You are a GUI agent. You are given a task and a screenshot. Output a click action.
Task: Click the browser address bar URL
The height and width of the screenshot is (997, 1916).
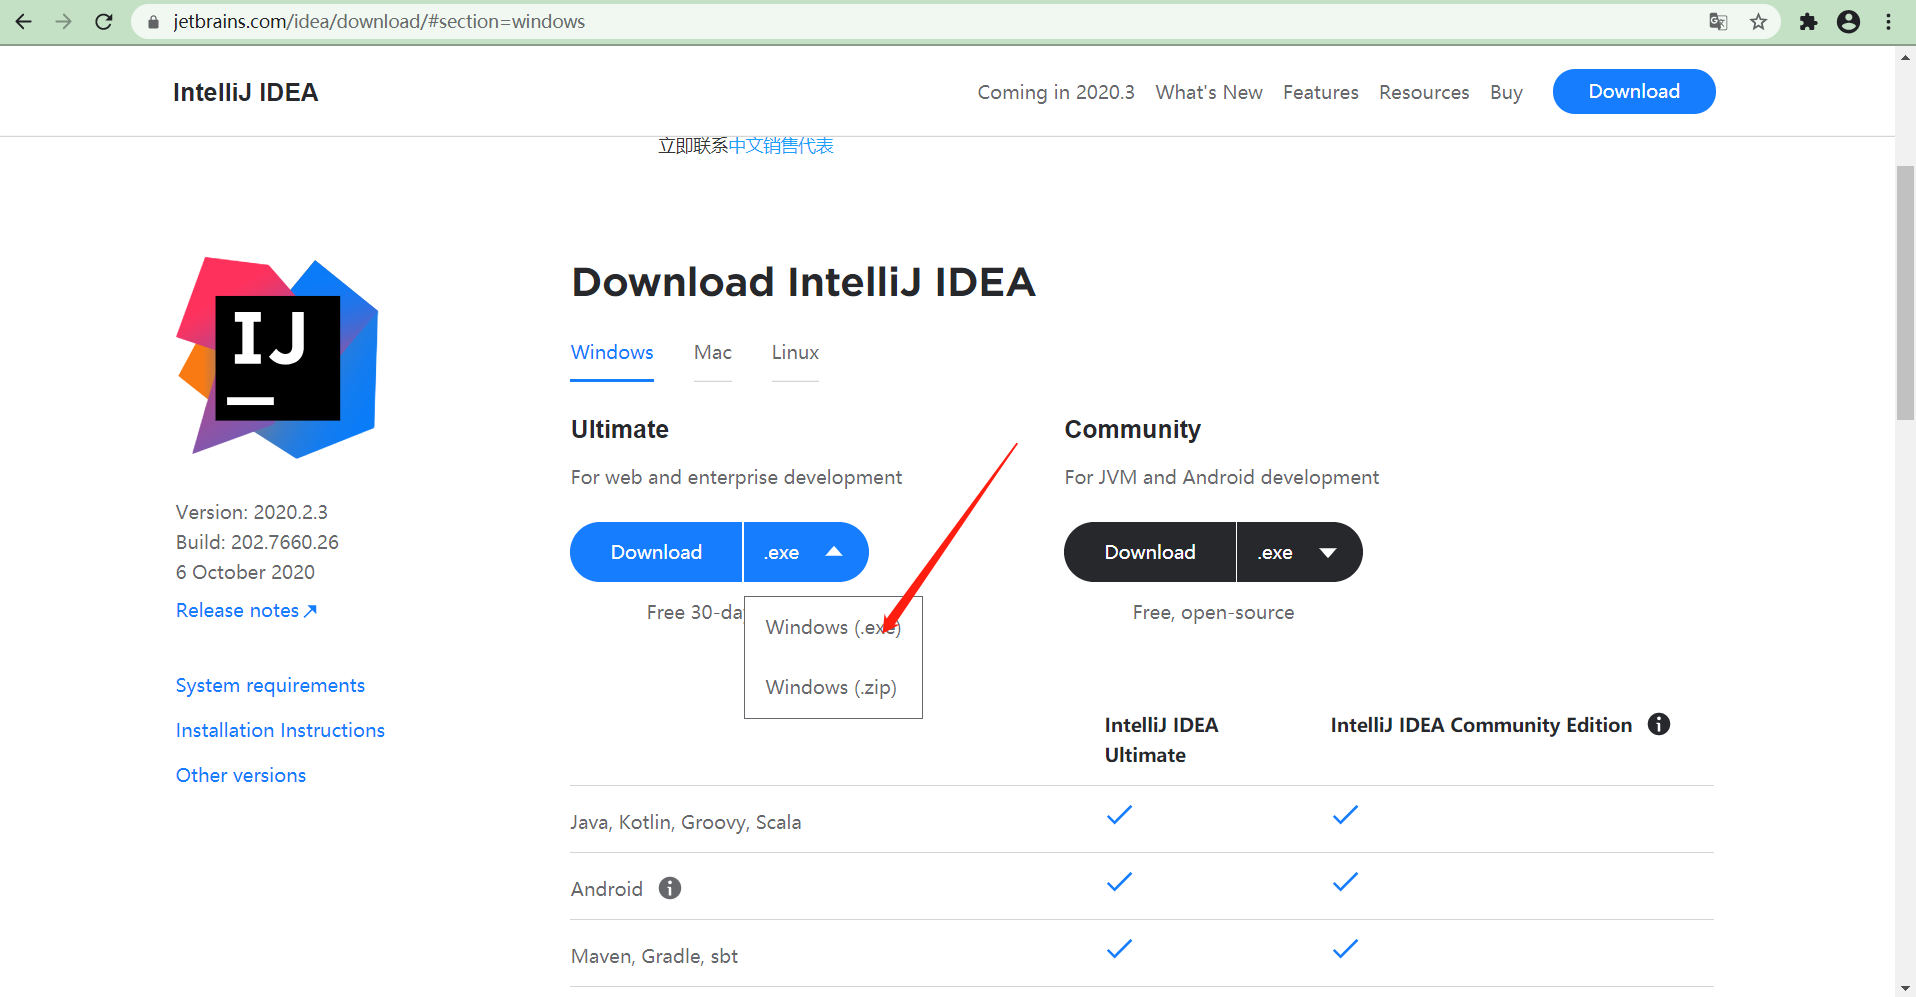pos(379,21)
